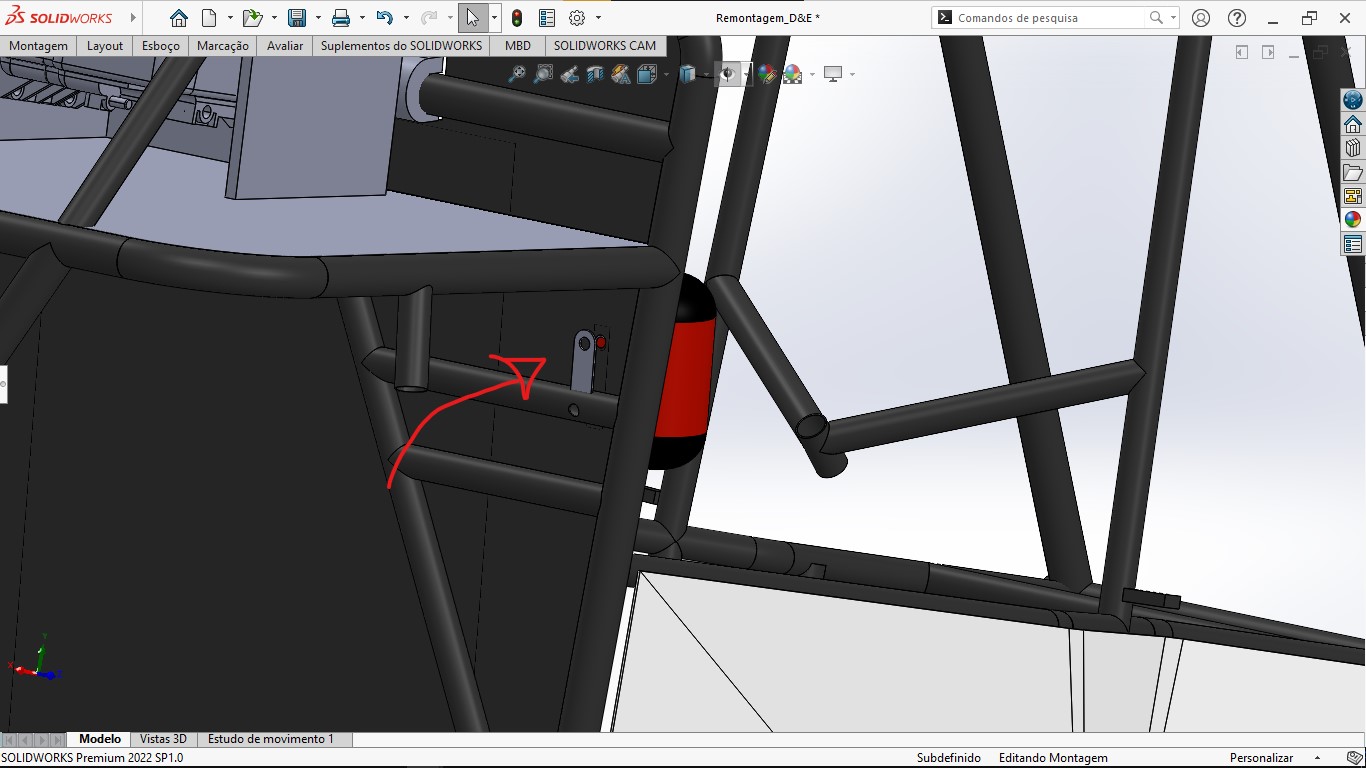Toggle the Select cursor tool
Image resolution: width=1366 pixels, height=768 pixels.
click(472, 18)
